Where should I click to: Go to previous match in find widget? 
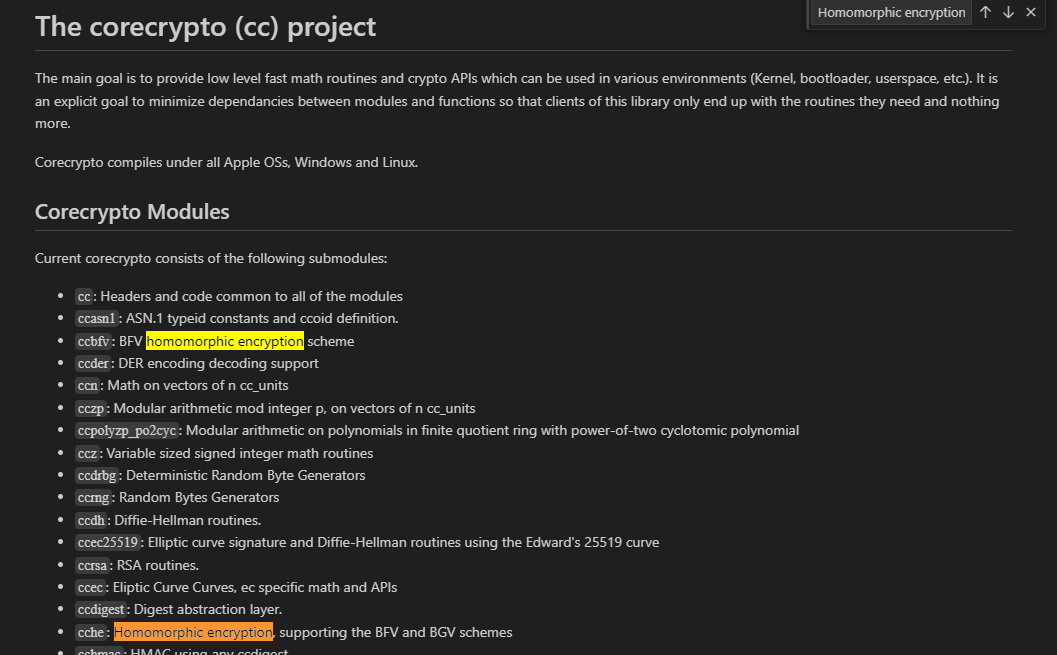click(x=985, y=12)
